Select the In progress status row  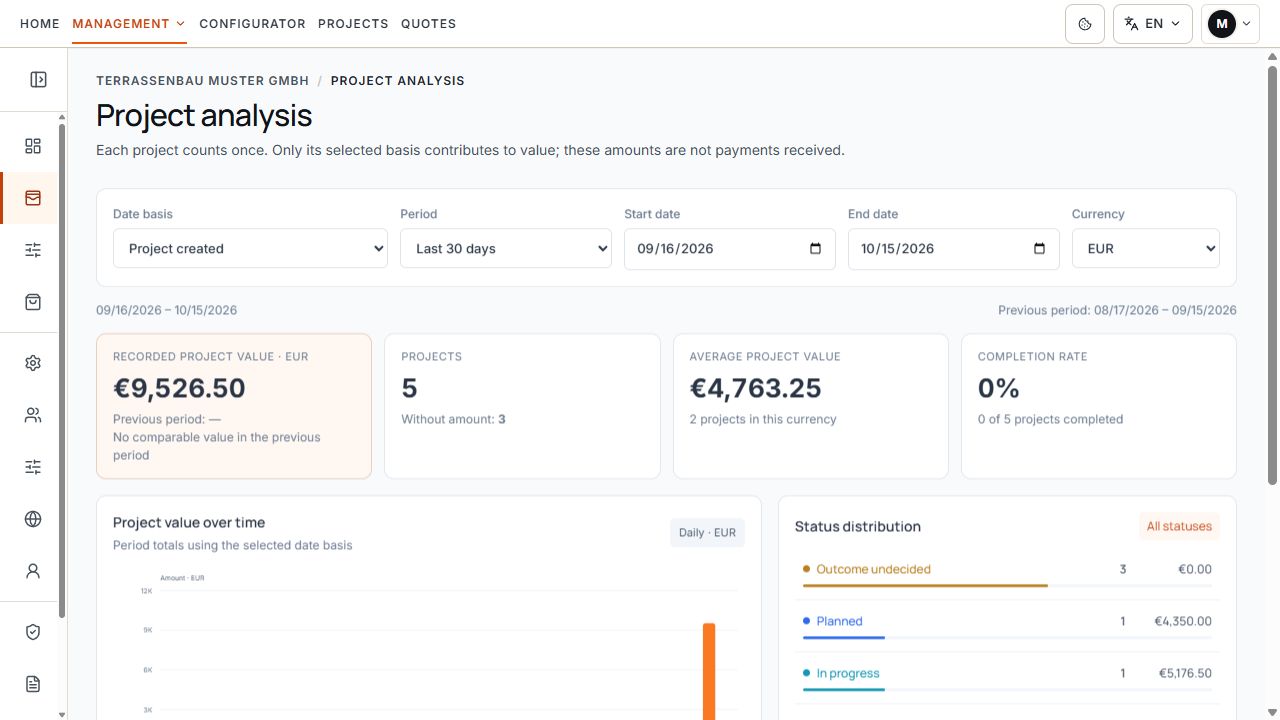point(1007,677)
